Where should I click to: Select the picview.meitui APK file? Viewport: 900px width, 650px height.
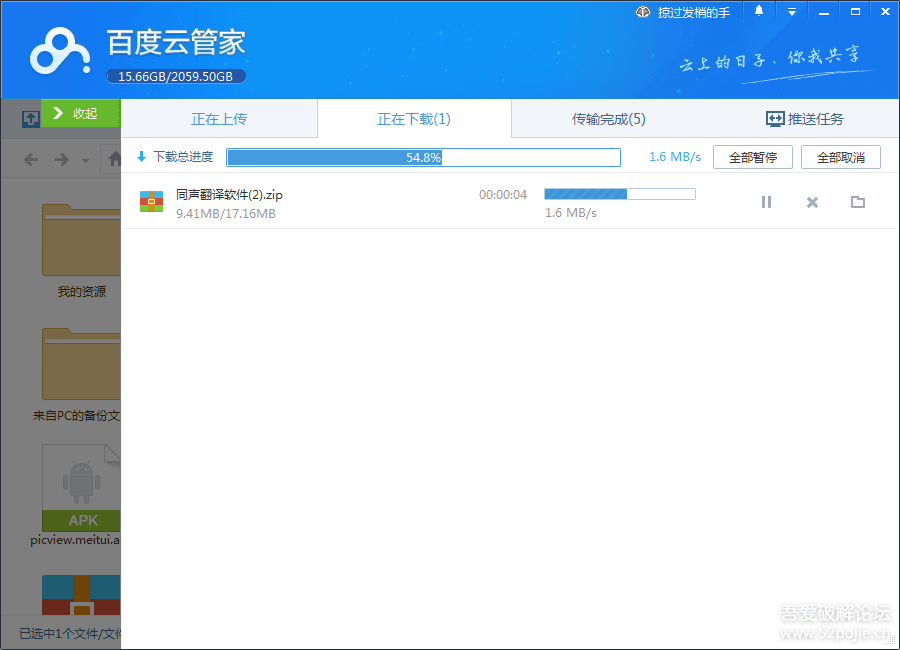pyautogui.click(x=77, y=495)
